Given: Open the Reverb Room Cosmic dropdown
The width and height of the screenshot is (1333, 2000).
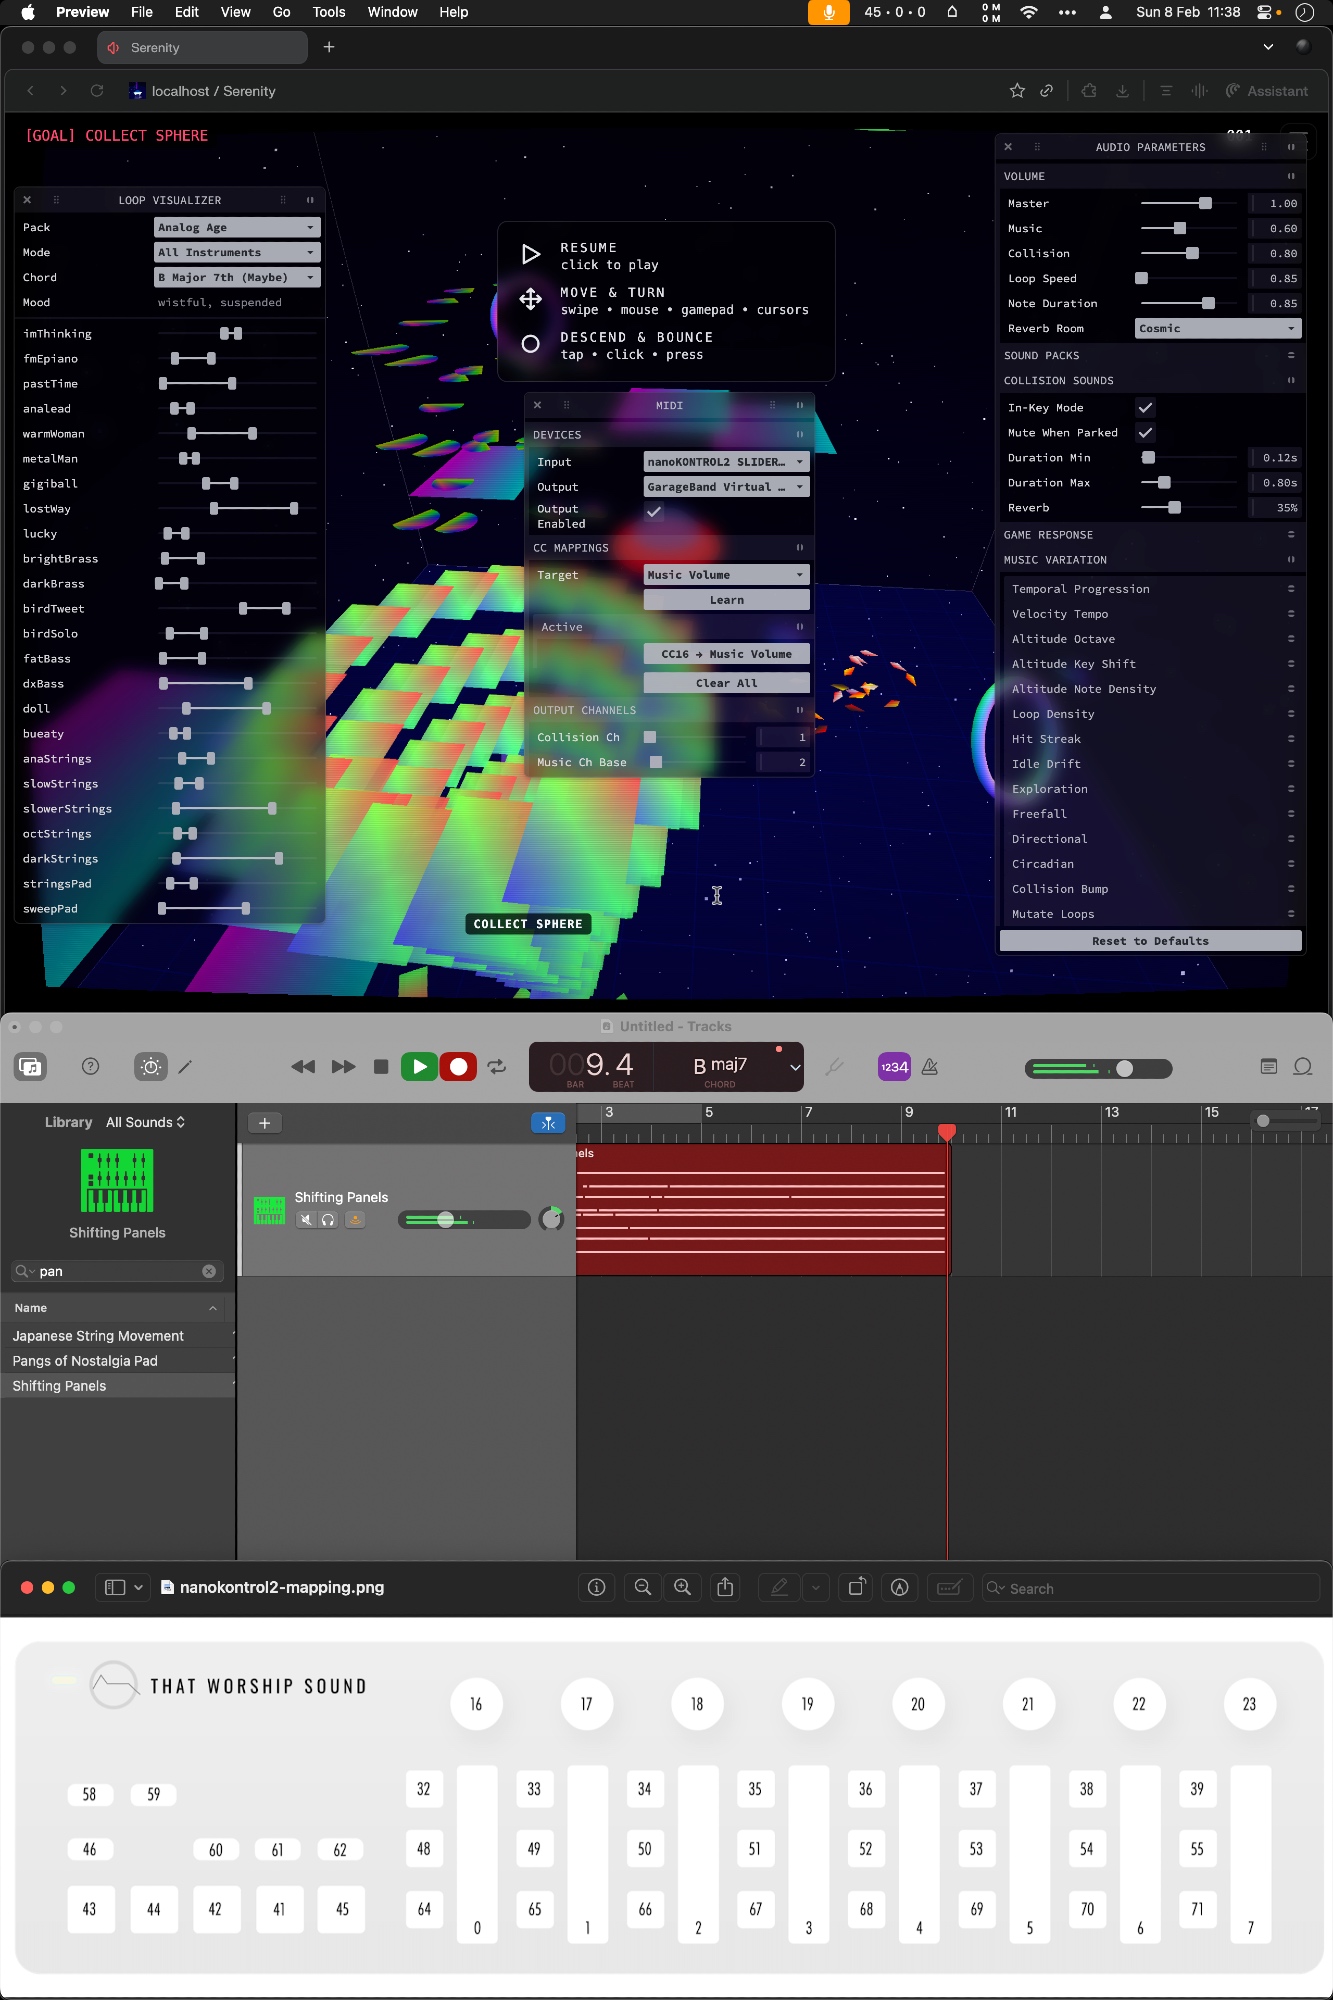Looking at the screenshot, I should coord(1217,329).
